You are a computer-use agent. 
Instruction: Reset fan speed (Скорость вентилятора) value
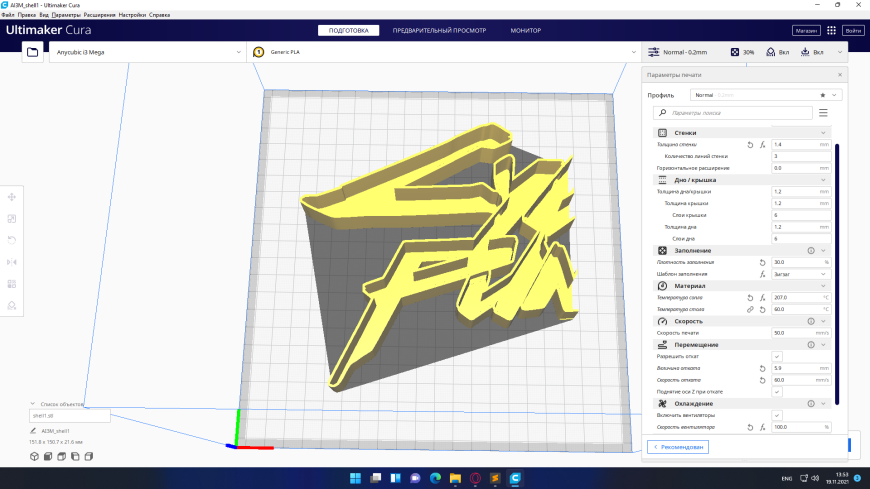(x=750, y=427)
